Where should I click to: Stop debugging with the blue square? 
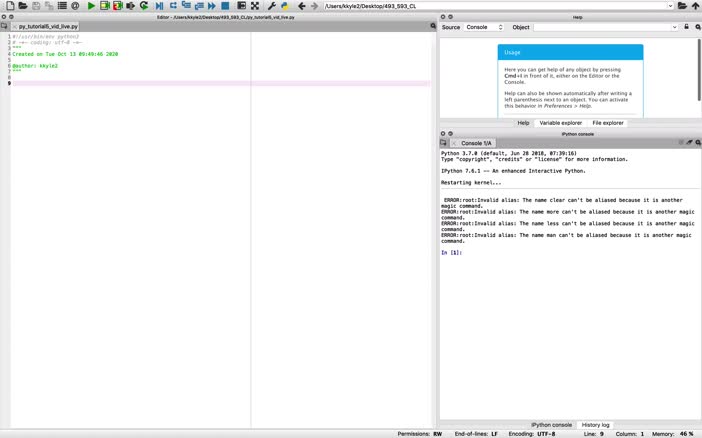tap(225, 6)
